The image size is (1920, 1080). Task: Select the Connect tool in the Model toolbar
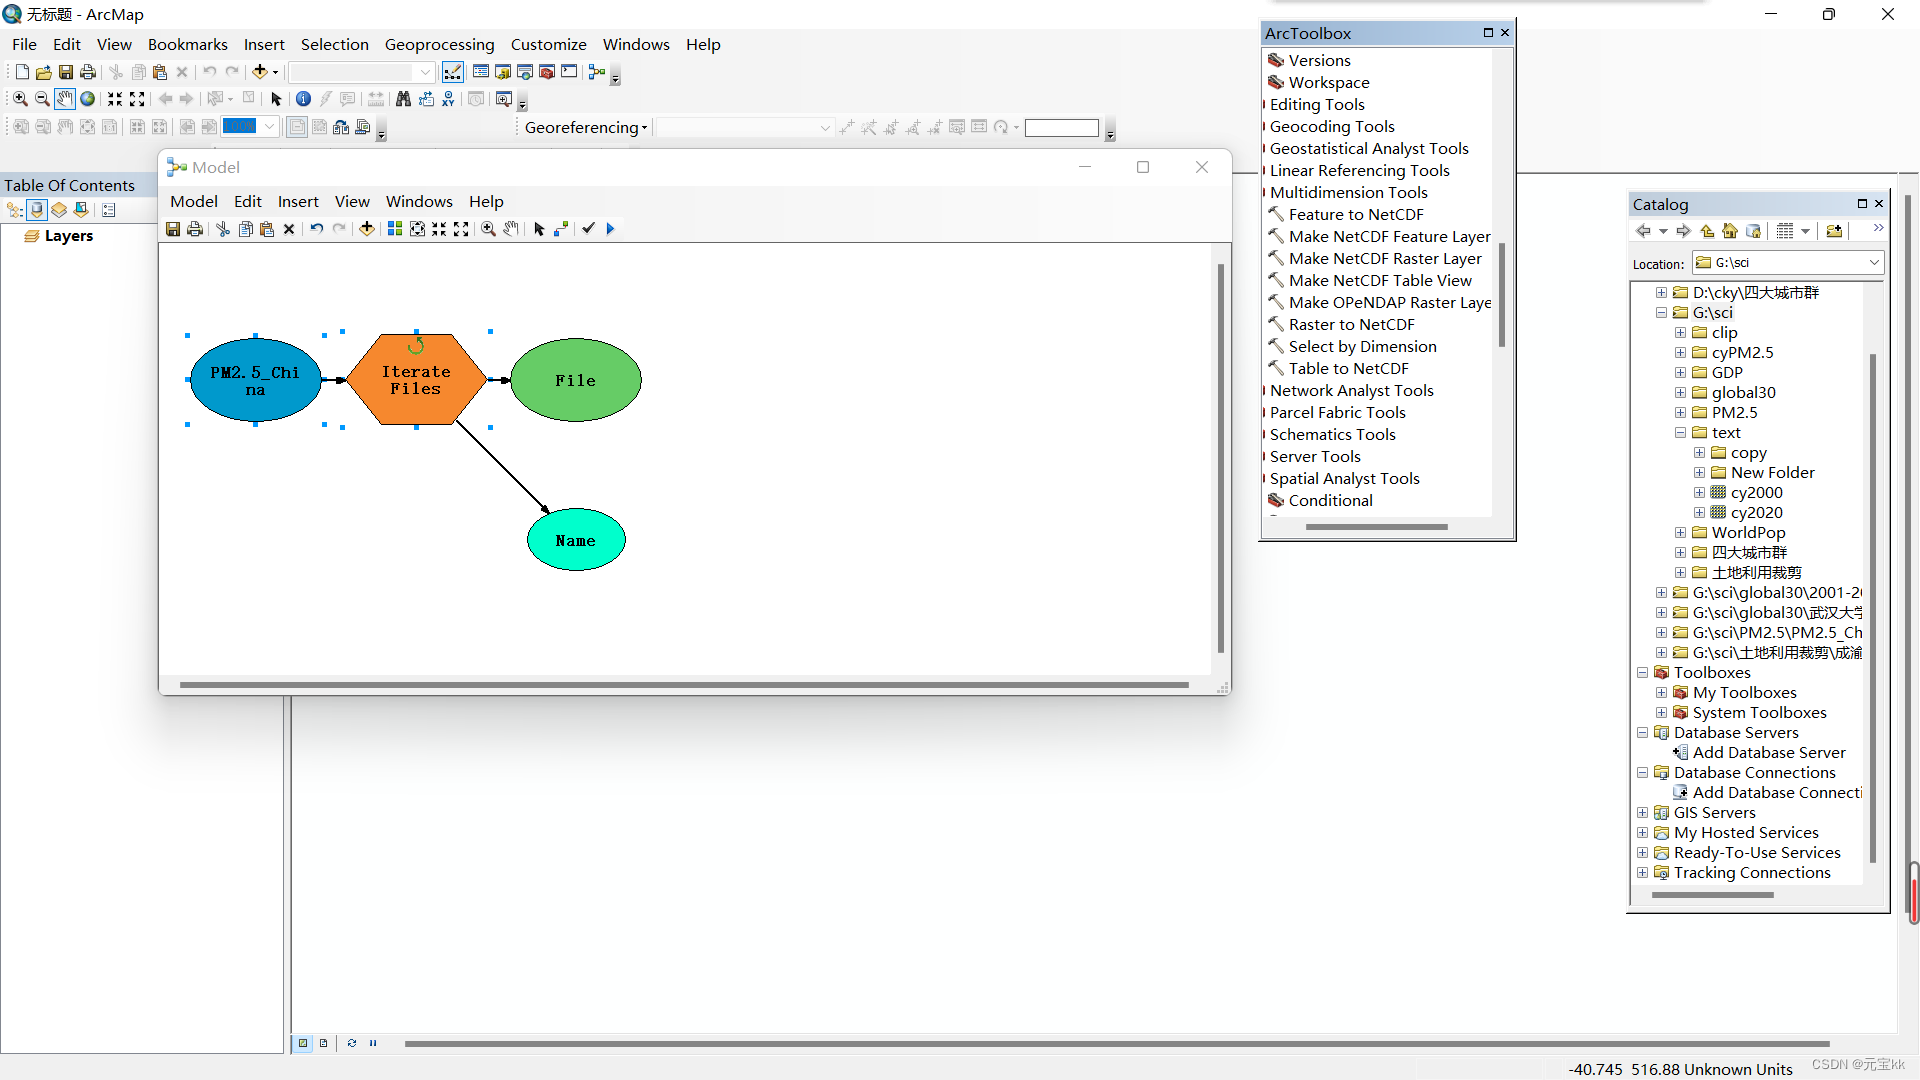561,229
